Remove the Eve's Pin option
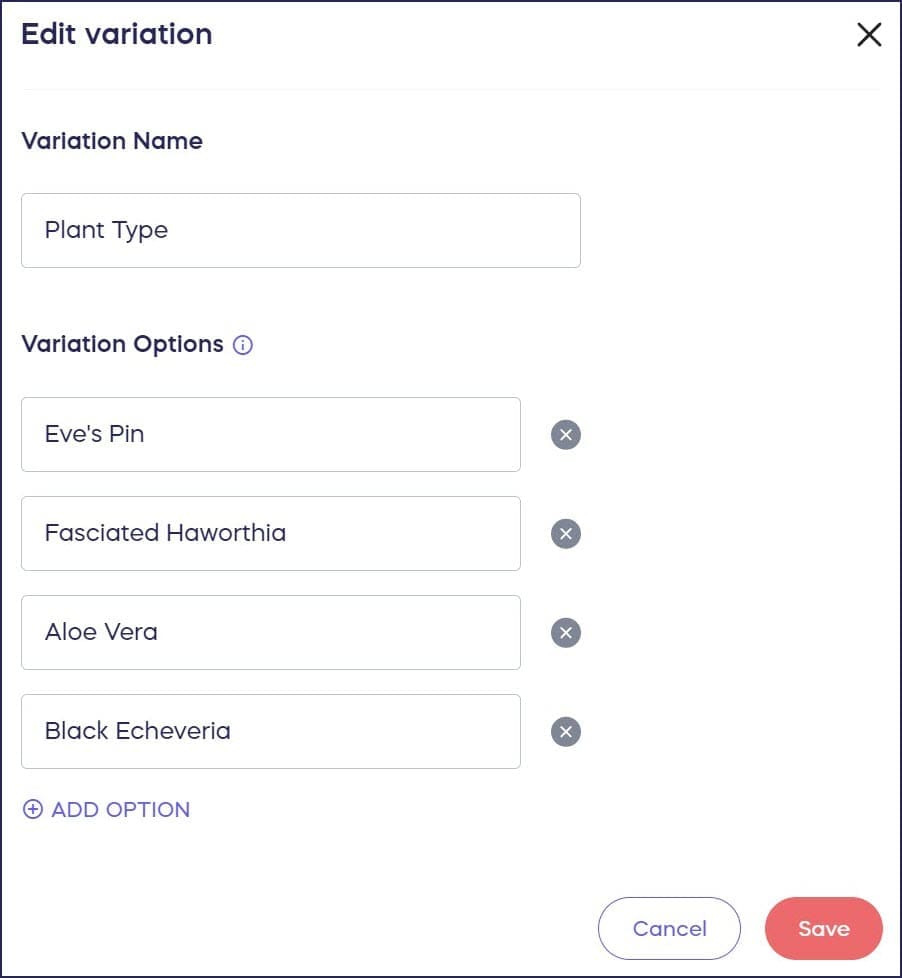The image size is (902, 978). [565, 435]
